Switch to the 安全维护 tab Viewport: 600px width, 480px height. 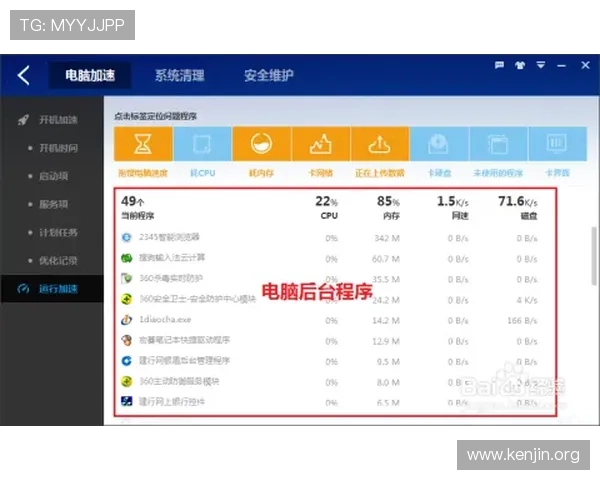click(269, 75)
